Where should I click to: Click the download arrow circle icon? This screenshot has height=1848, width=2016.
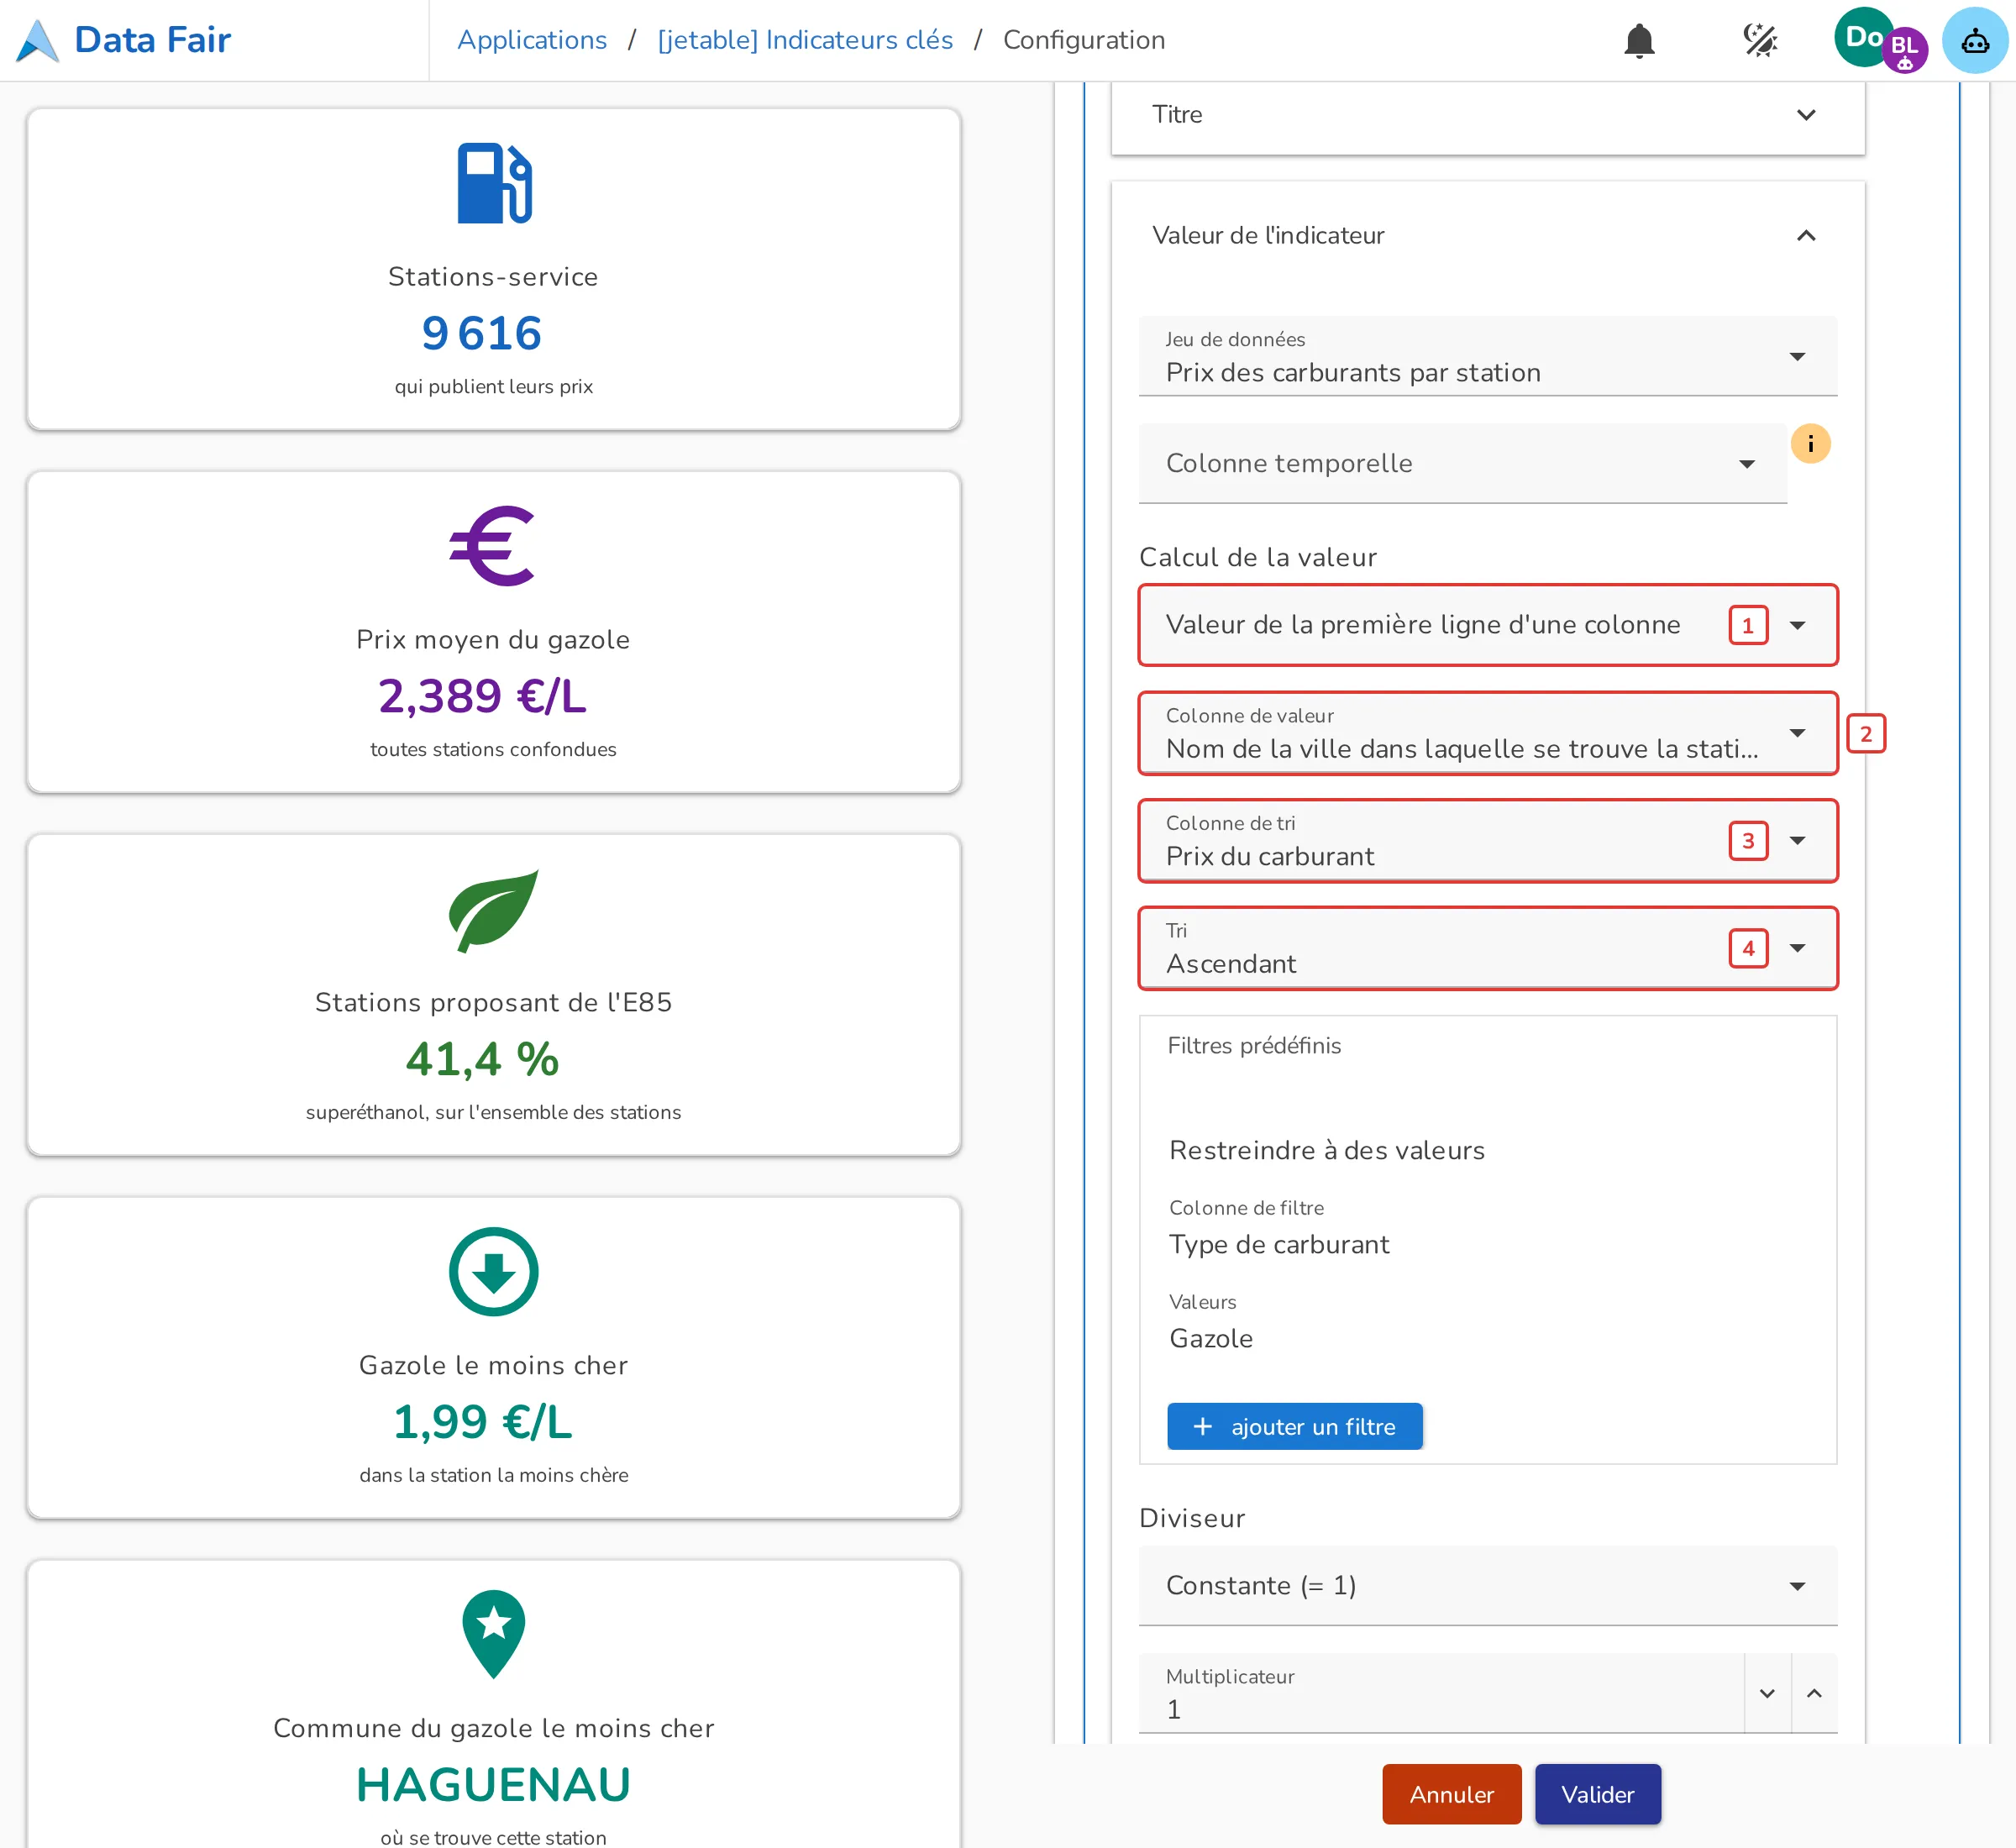coord(493,1272)
